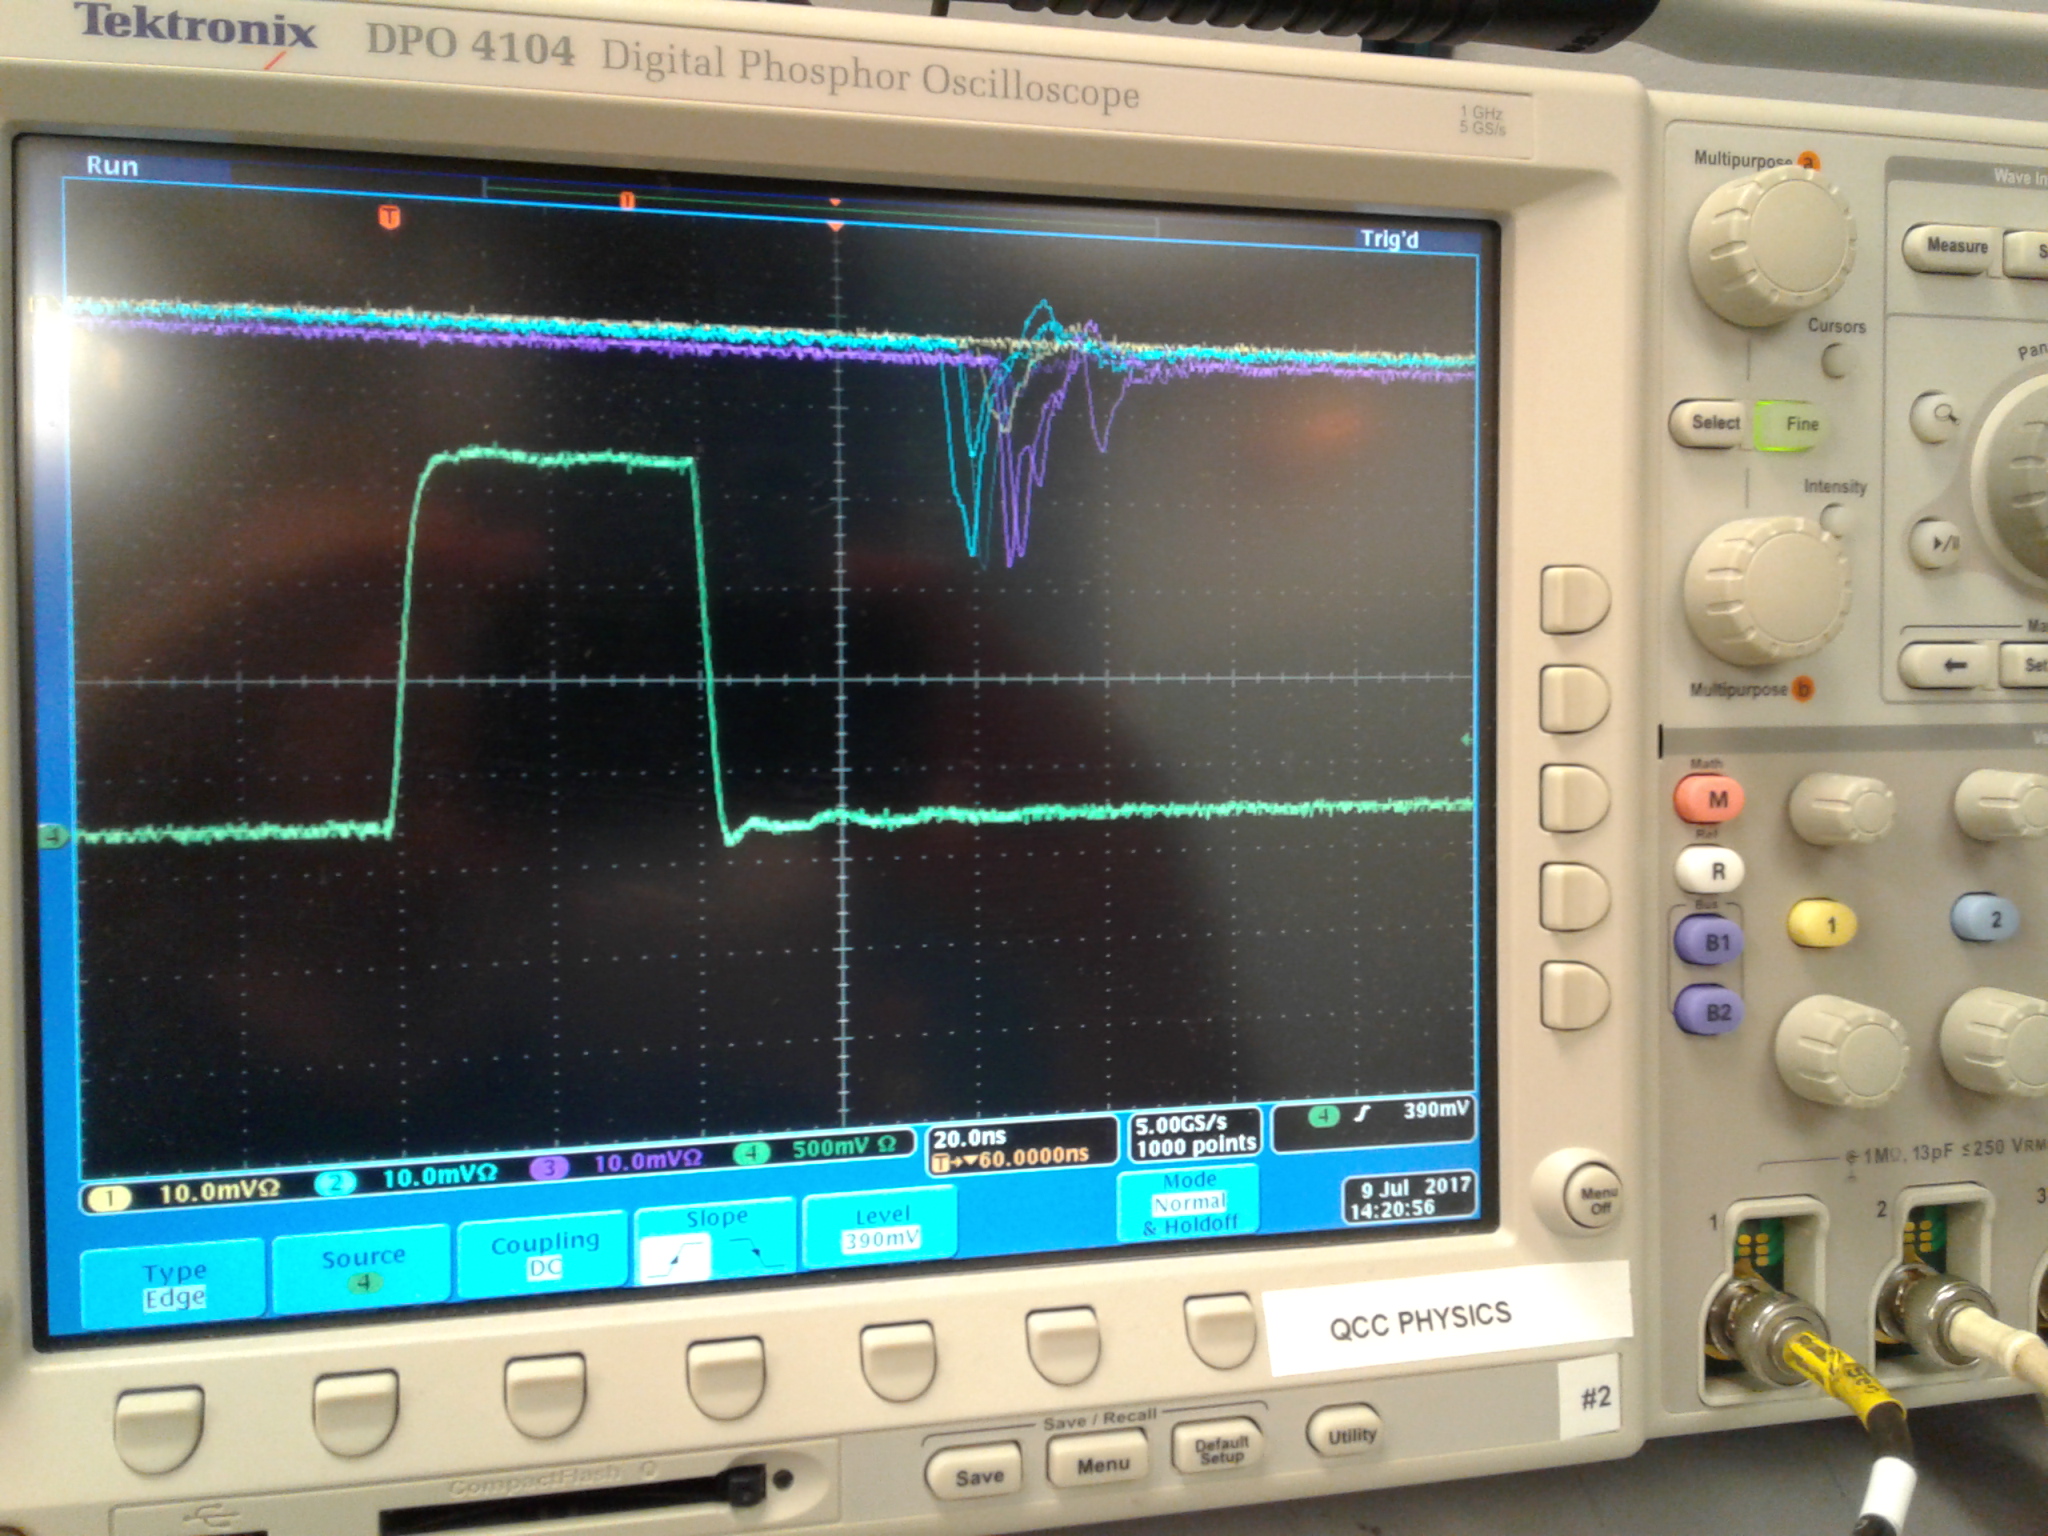Turn the Multipurpose a knob
This screenshot has width=2048, height=1536.
pos(1771,247)
